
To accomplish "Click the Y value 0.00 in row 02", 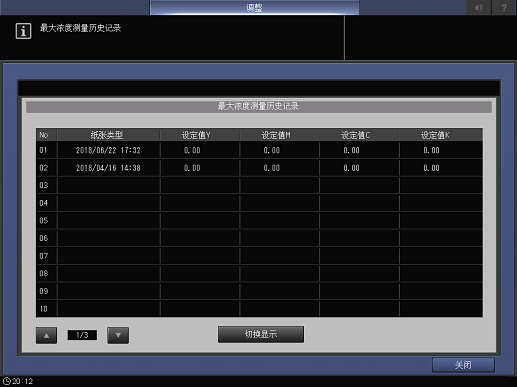I will 192,168.
